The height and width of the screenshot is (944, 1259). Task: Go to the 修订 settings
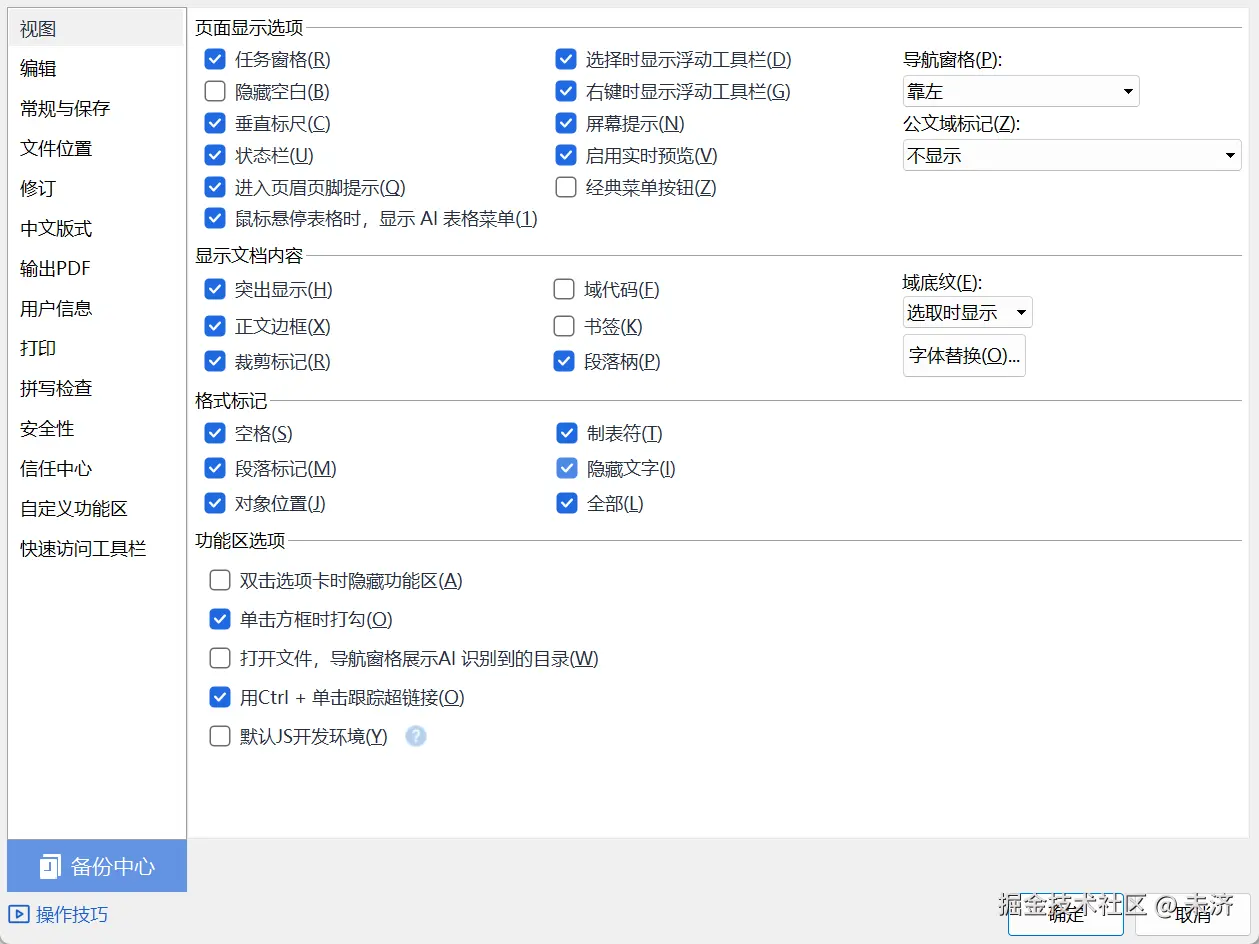[x=96, y=188]
